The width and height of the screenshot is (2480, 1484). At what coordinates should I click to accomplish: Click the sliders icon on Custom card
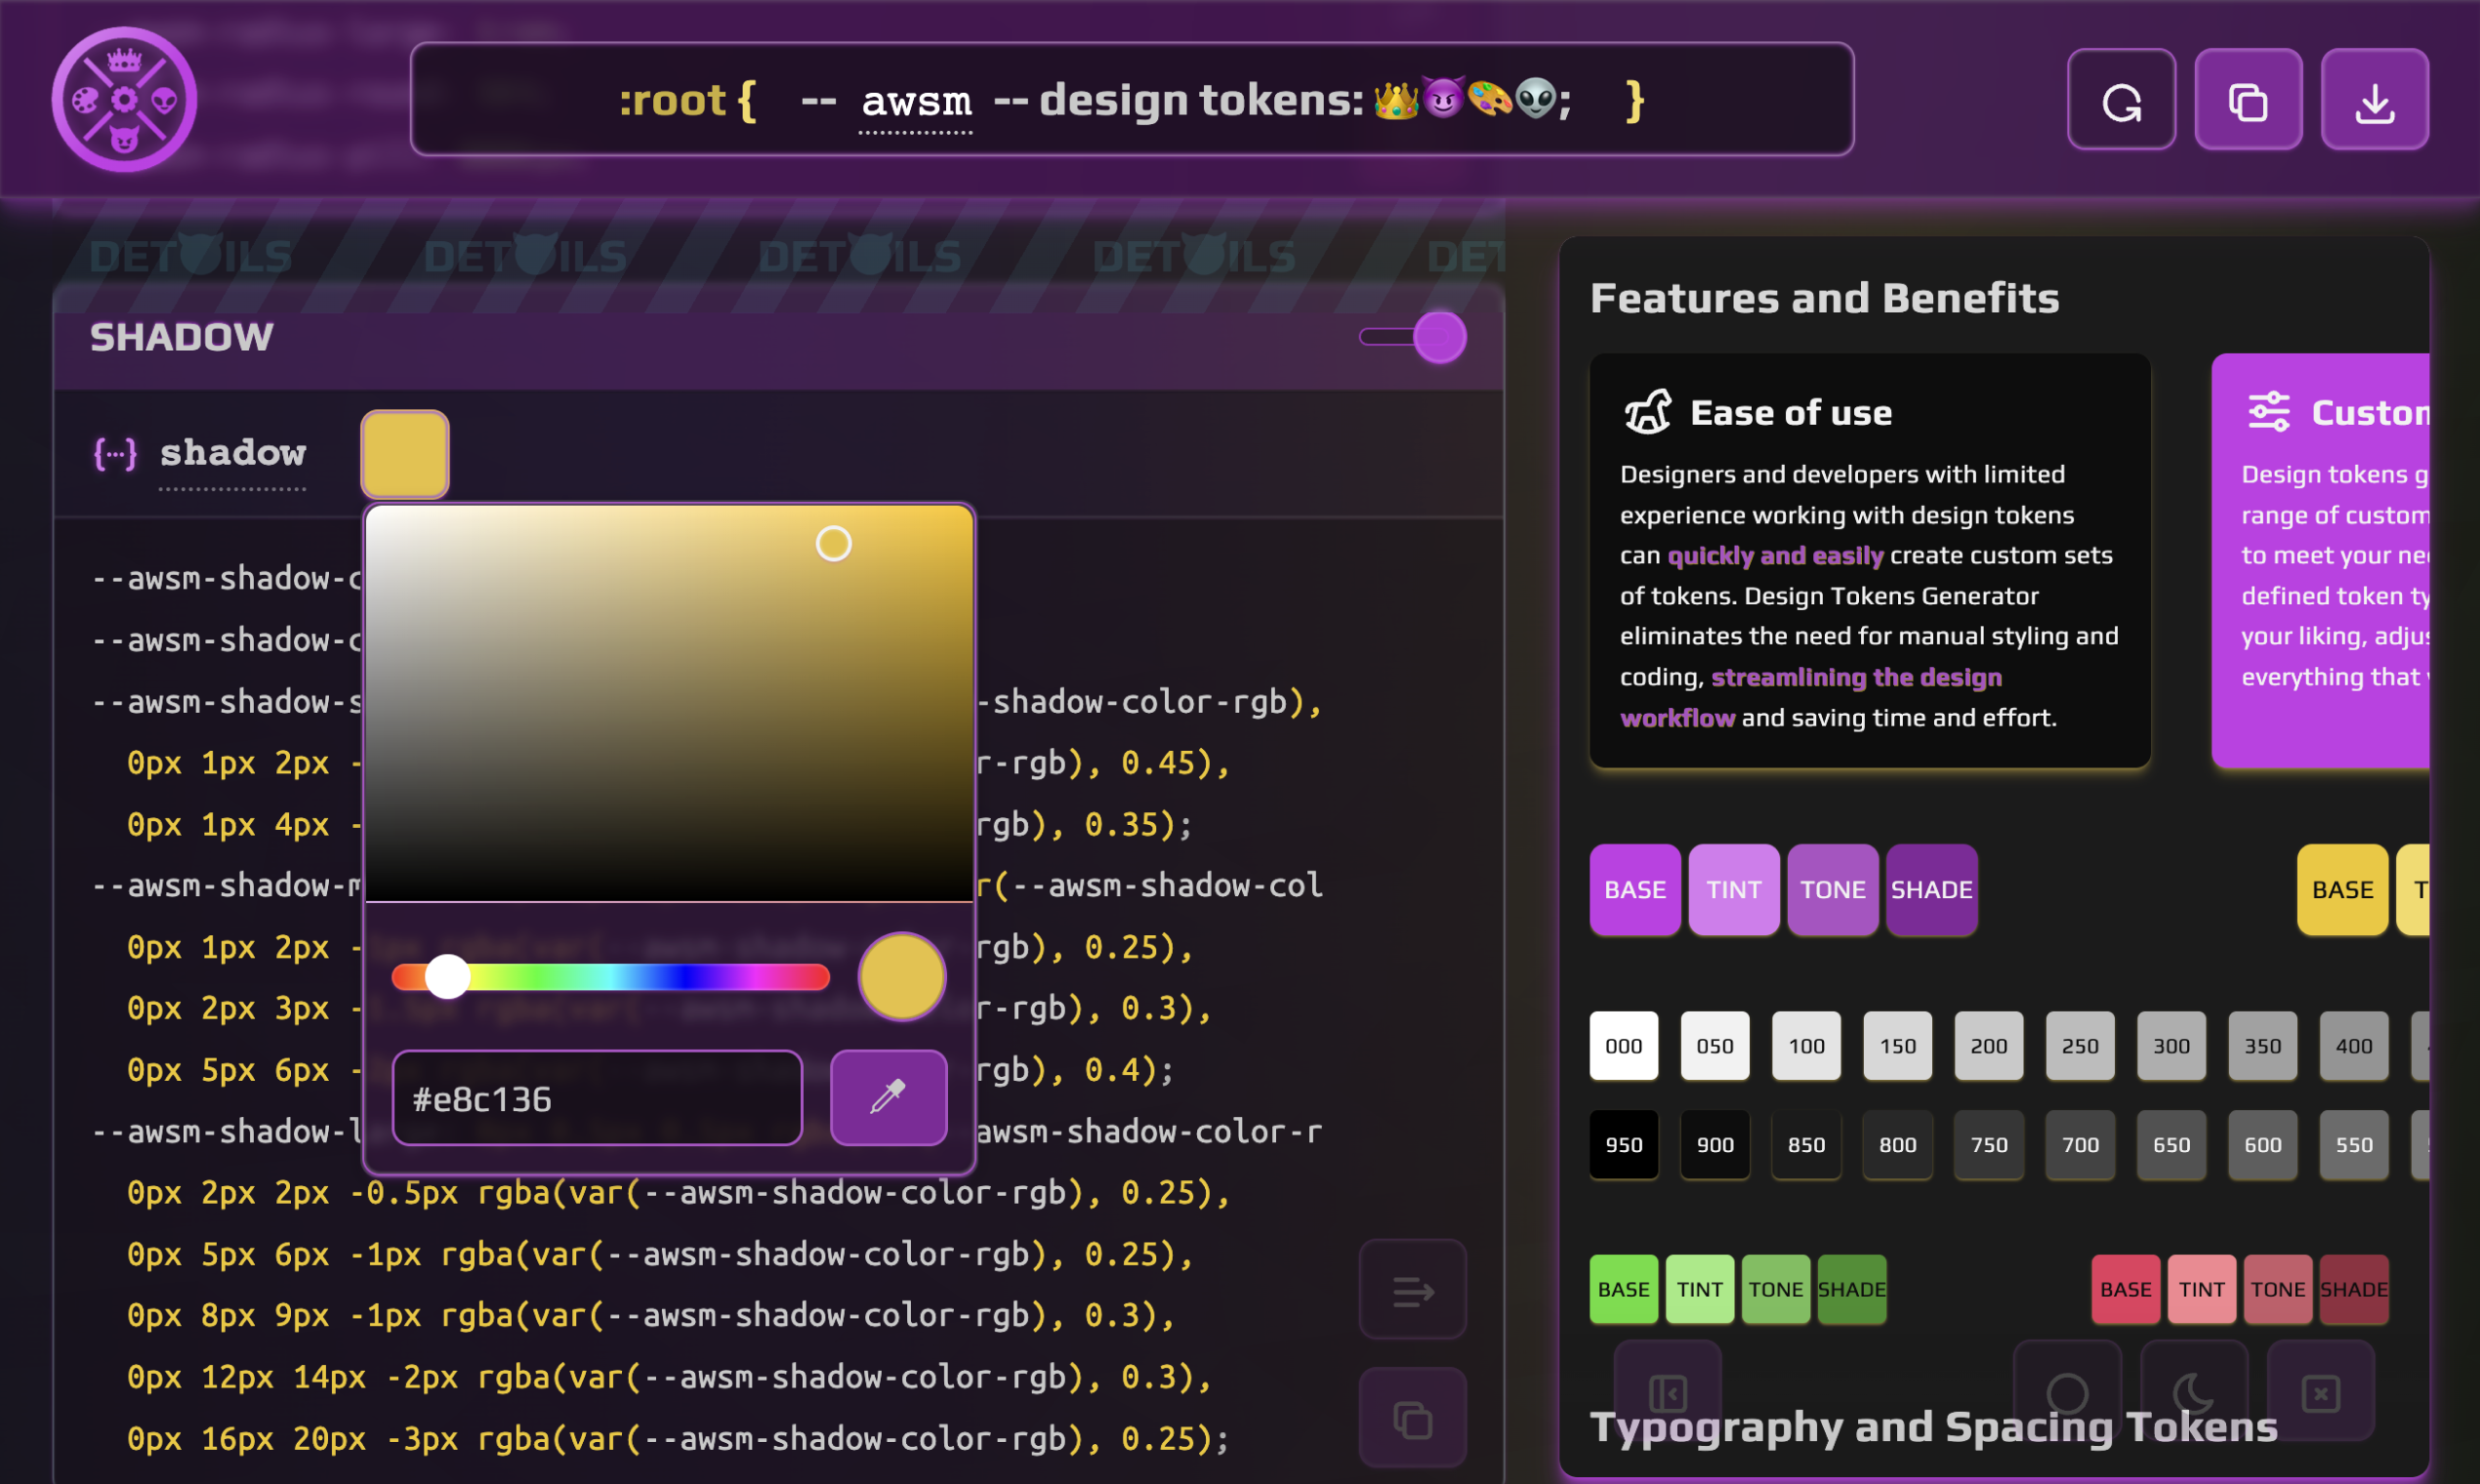pos(2269,411)
